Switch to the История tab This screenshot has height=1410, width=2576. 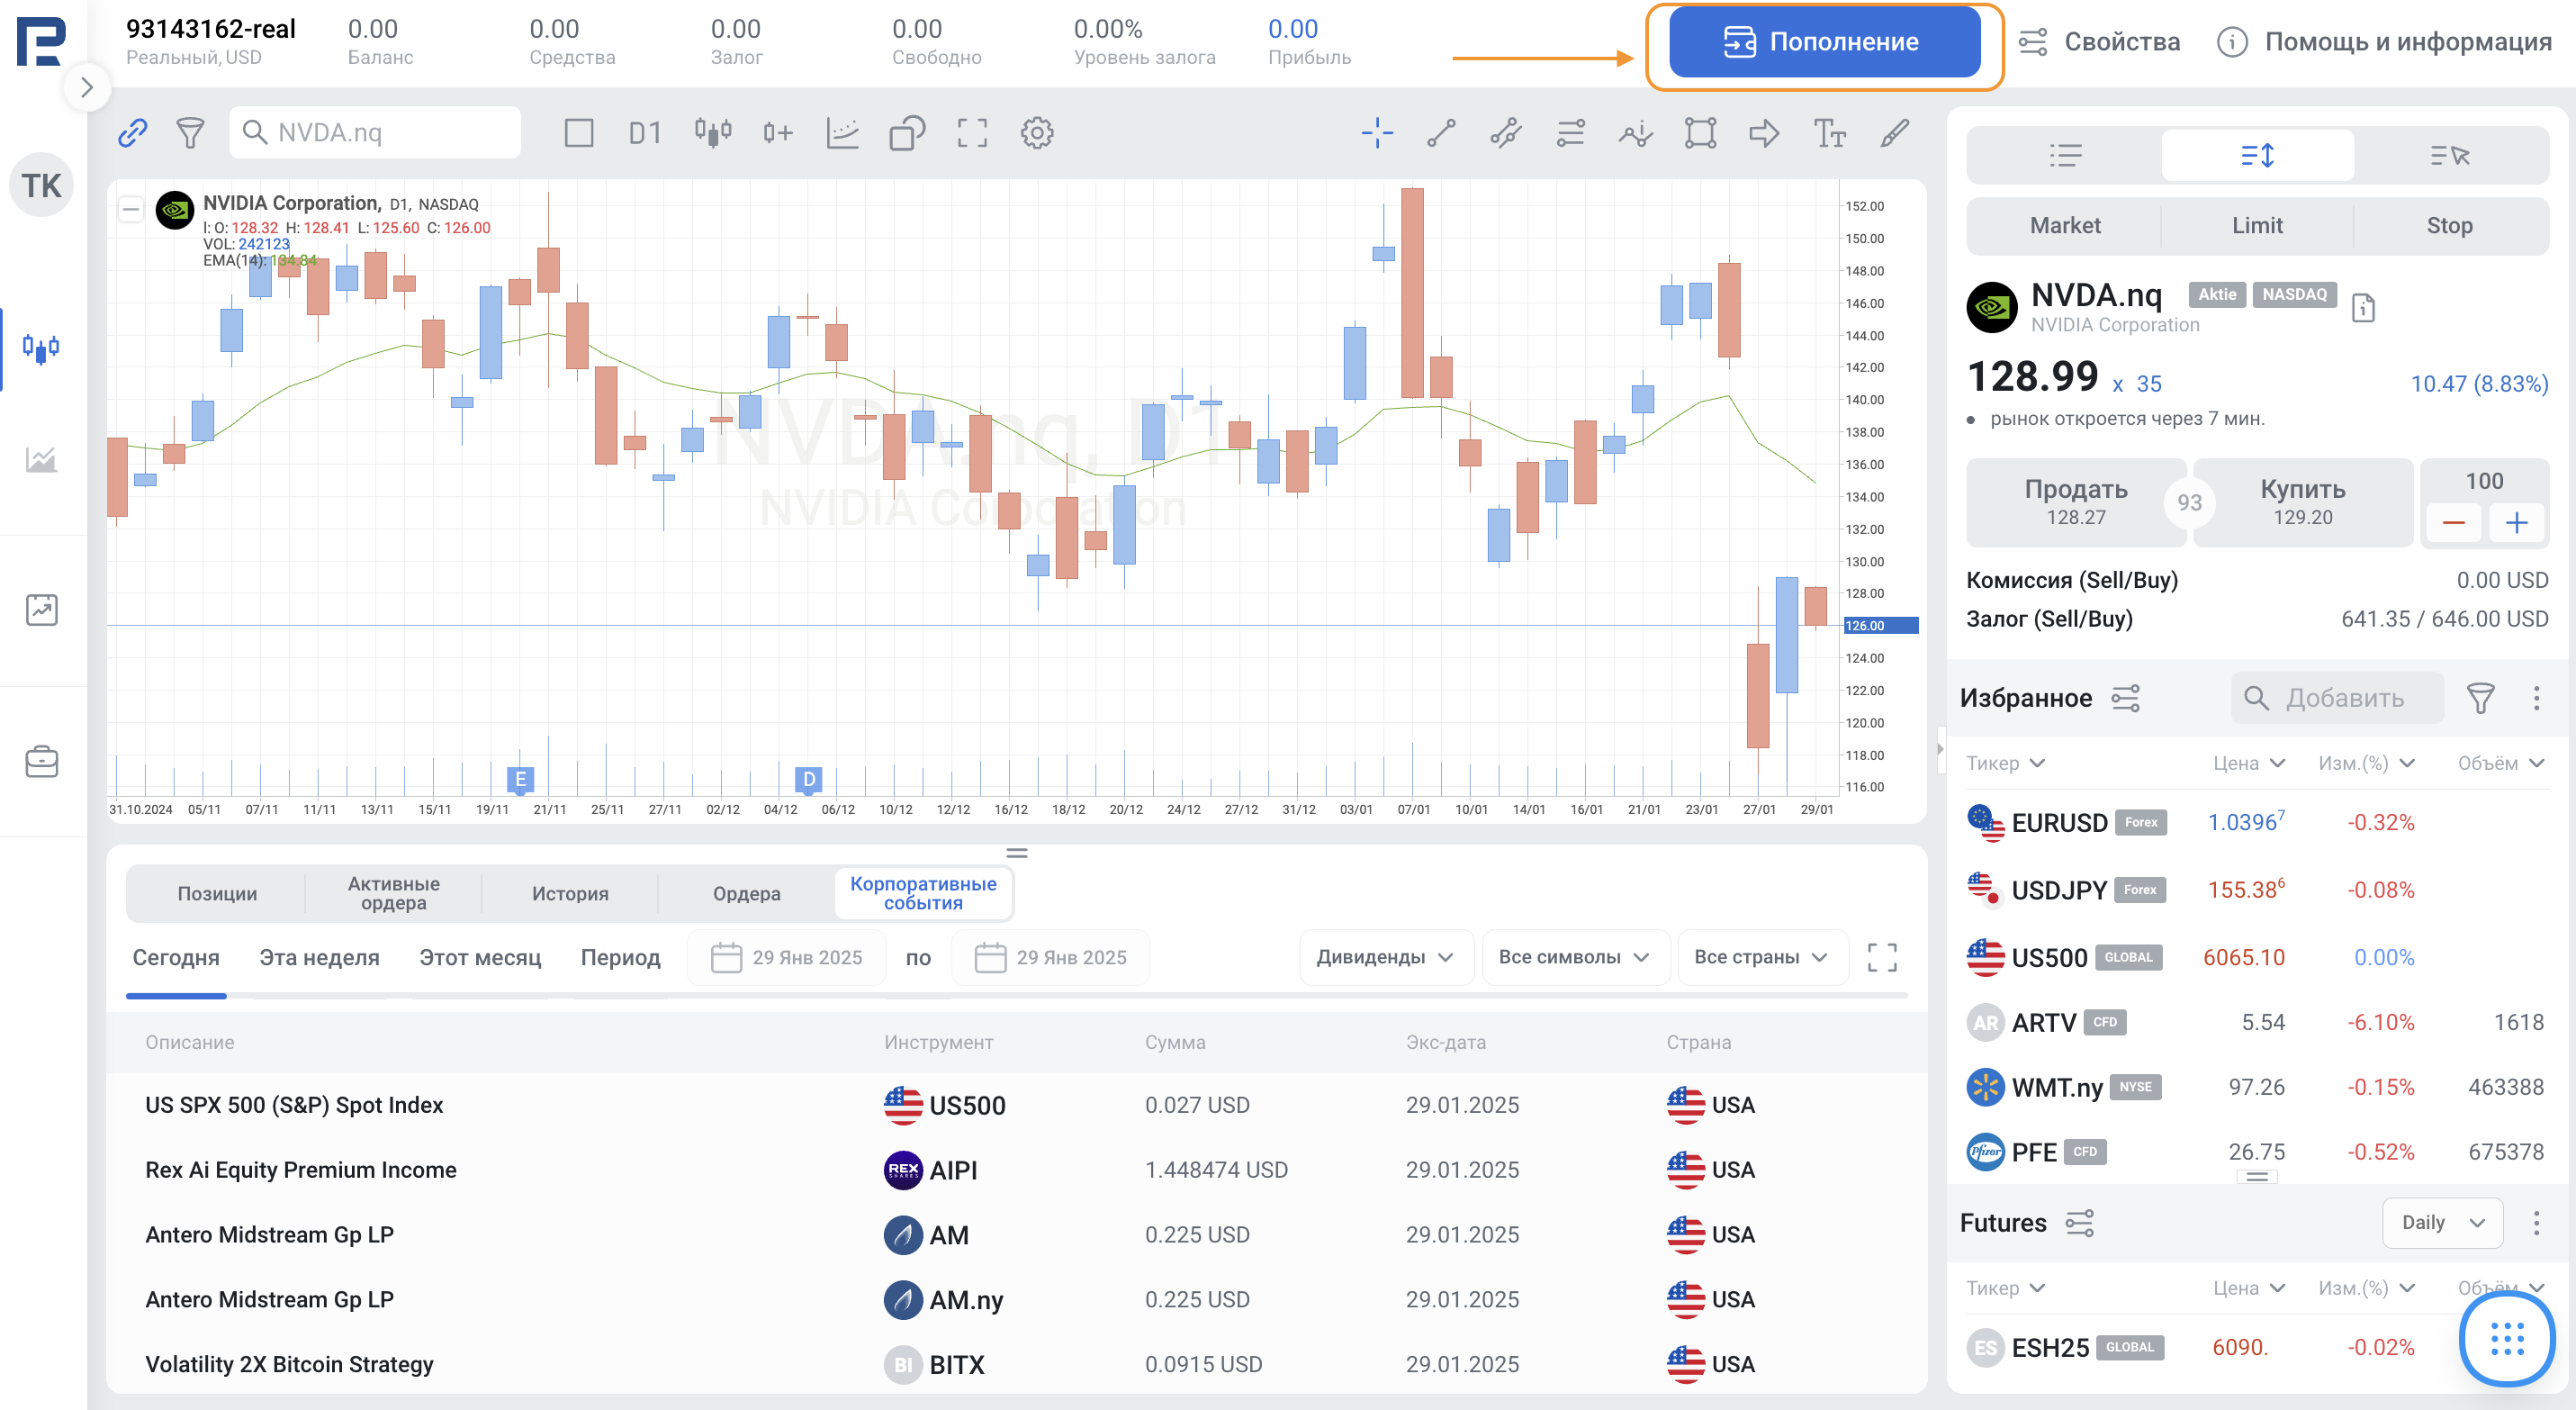pyautogui.click(x=570, y=893)
